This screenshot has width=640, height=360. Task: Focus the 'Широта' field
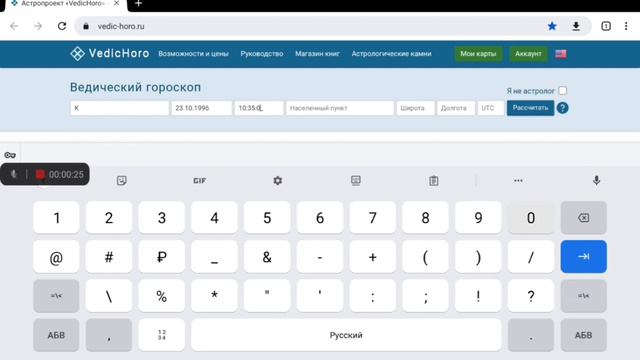[x=415, y=108]
